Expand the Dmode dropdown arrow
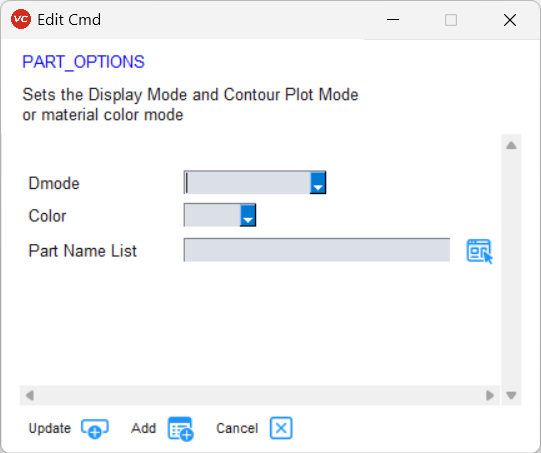541x453 pixels. [318, 183]
